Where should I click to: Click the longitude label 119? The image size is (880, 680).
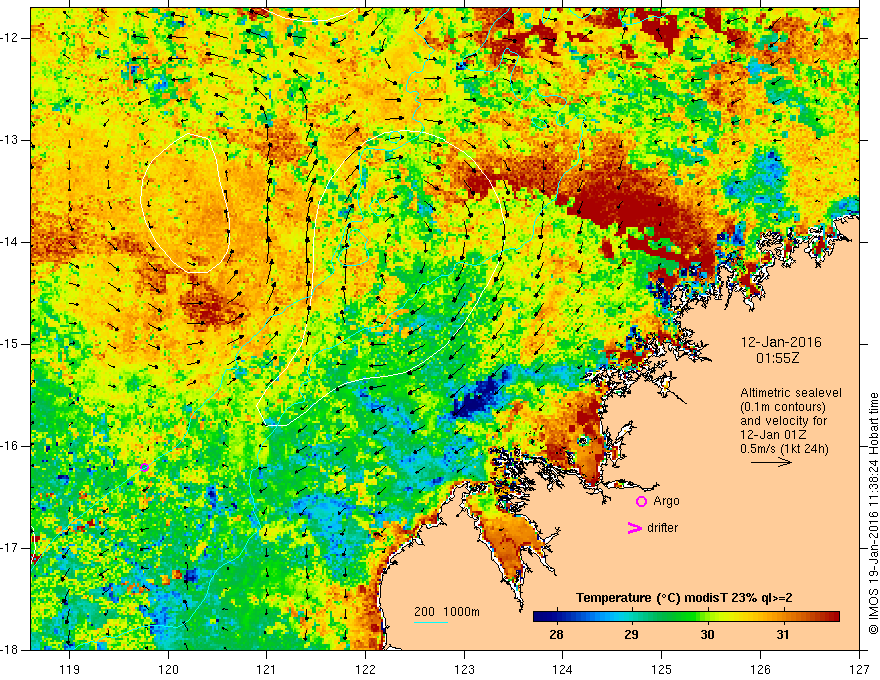(70, 669)
